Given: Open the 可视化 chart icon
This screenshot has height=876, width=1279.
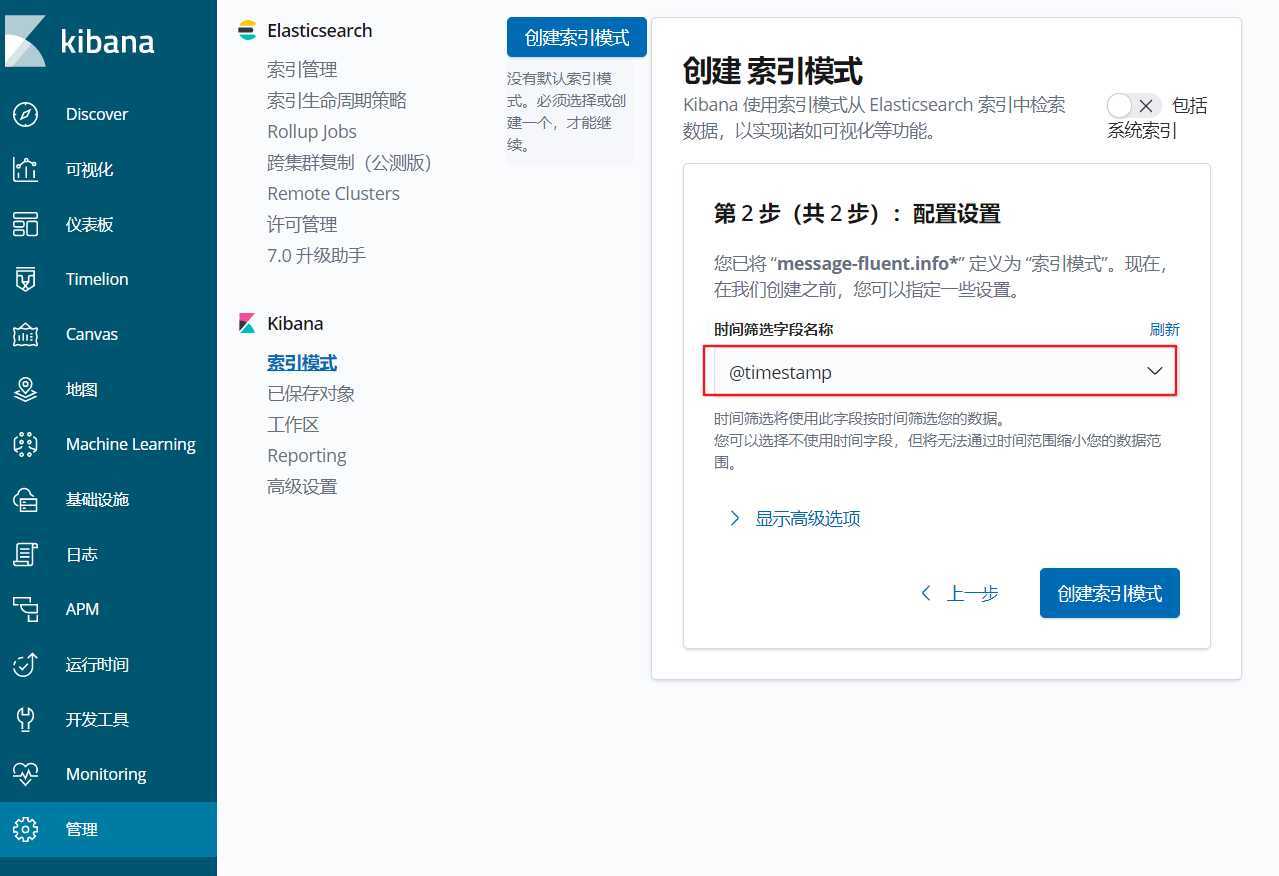Looking at the screenshot, I should pyautogui.click(x=25, y=169).
